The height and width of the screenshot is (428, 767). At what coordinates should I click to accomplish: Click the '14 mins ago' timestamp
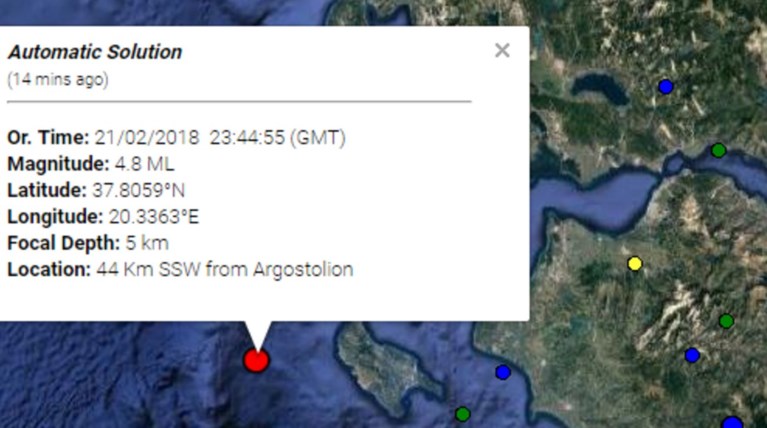(x=58, y=79)
